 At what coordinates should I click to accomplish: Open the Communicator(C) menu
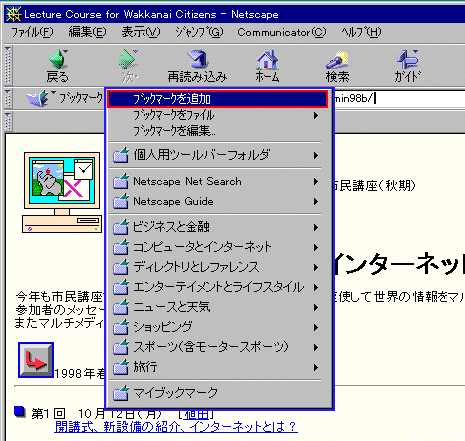coord(282,32)
